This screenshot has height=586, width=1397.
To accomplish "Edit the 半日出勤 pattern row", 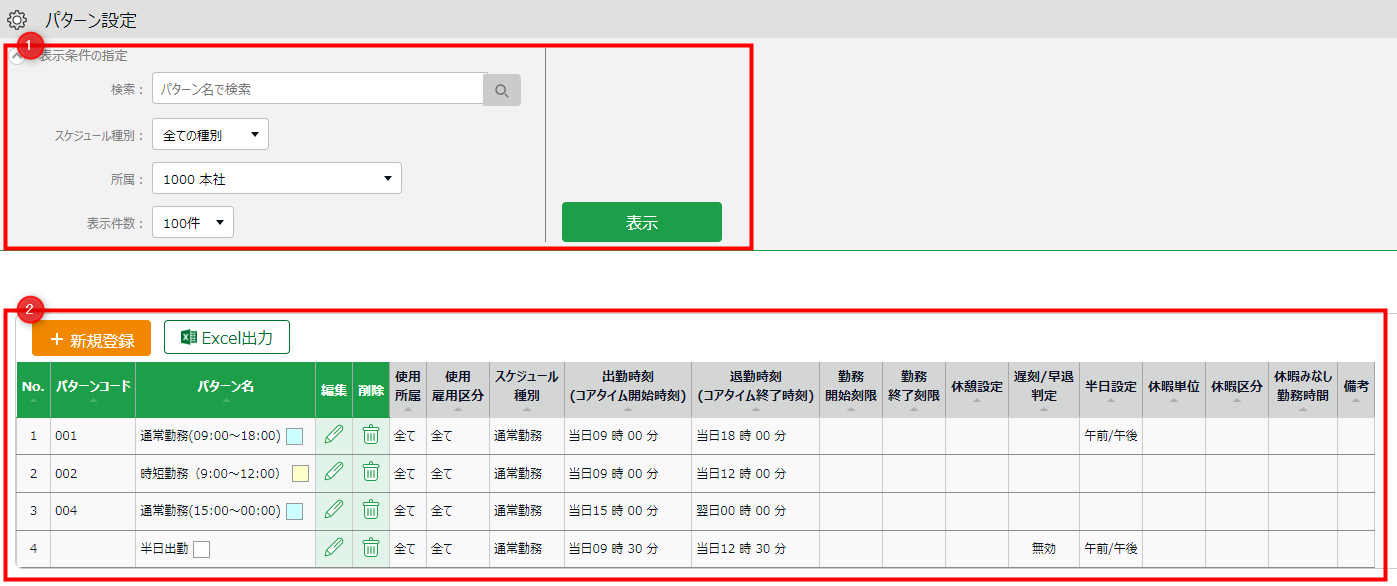I will coord(334,547).
